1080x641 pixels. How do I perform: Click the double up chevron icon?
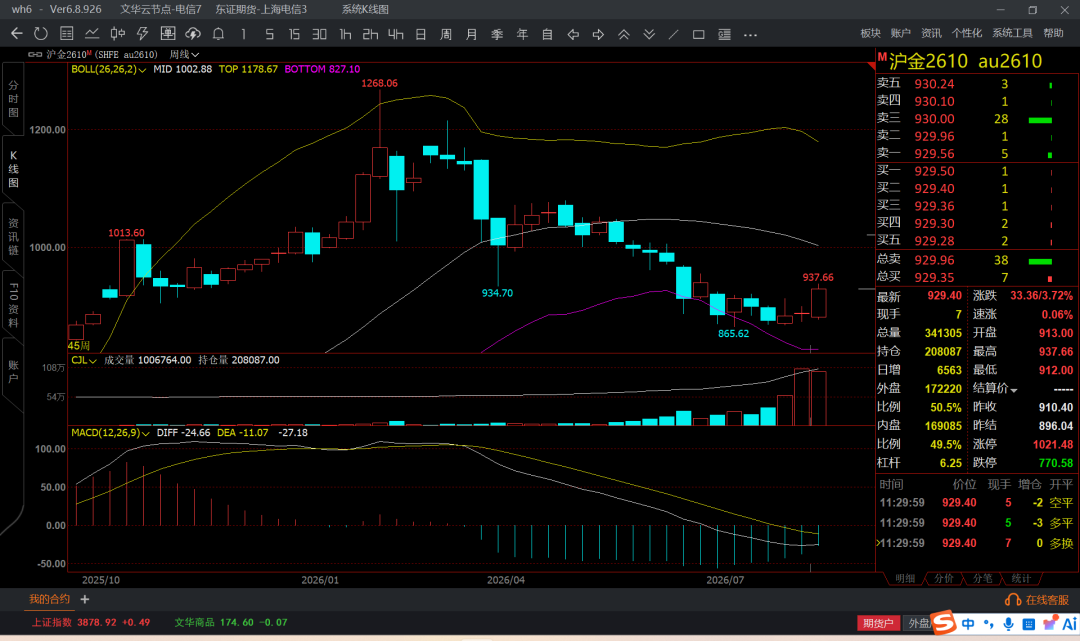pyautogui.click(x=624, y=34)
